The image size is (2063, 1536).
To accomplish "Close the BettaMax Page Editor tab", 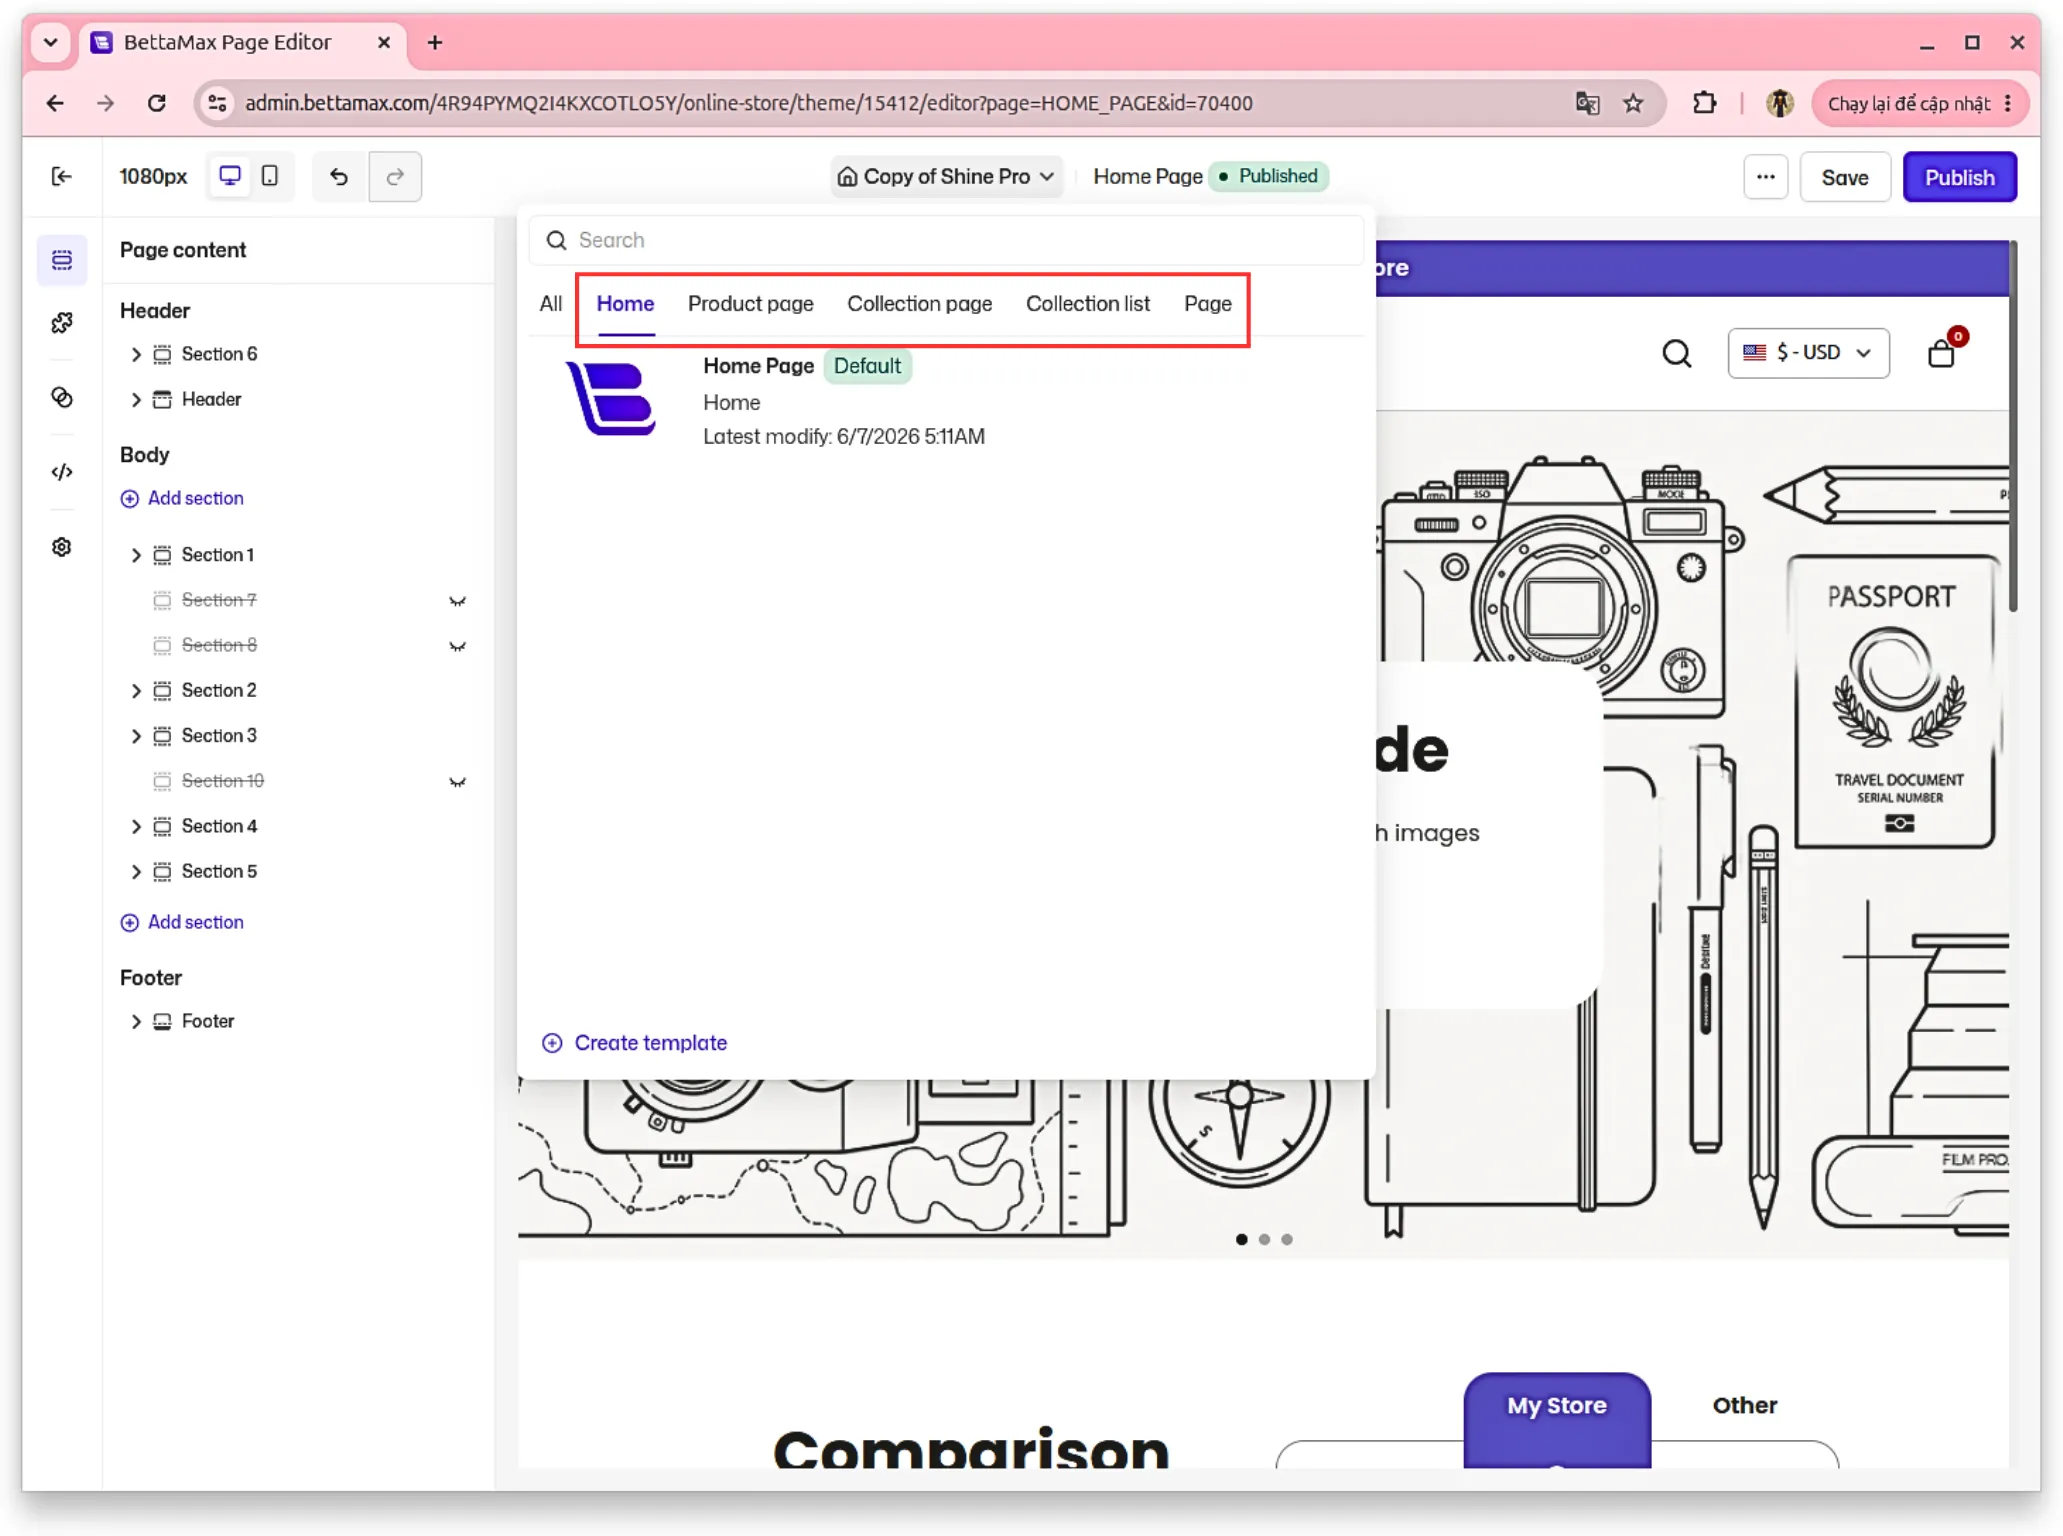I will 384,43.
